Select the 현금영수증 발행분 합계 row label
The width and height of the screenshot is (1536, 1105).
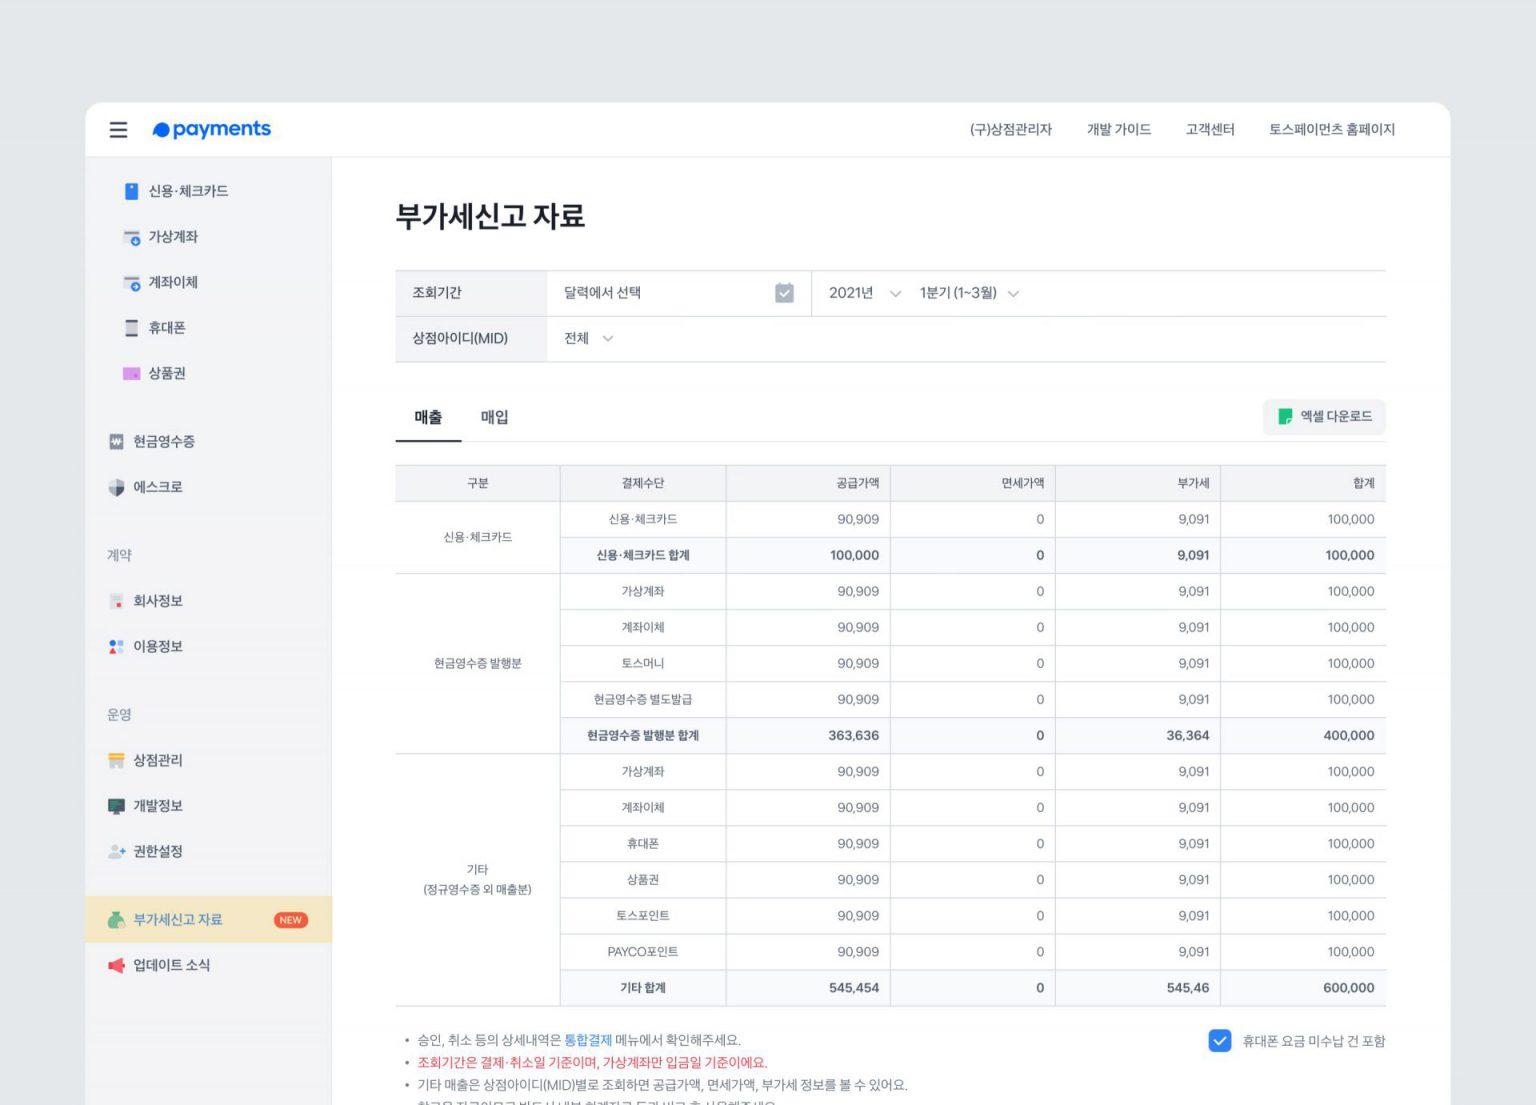coord(643,735)
